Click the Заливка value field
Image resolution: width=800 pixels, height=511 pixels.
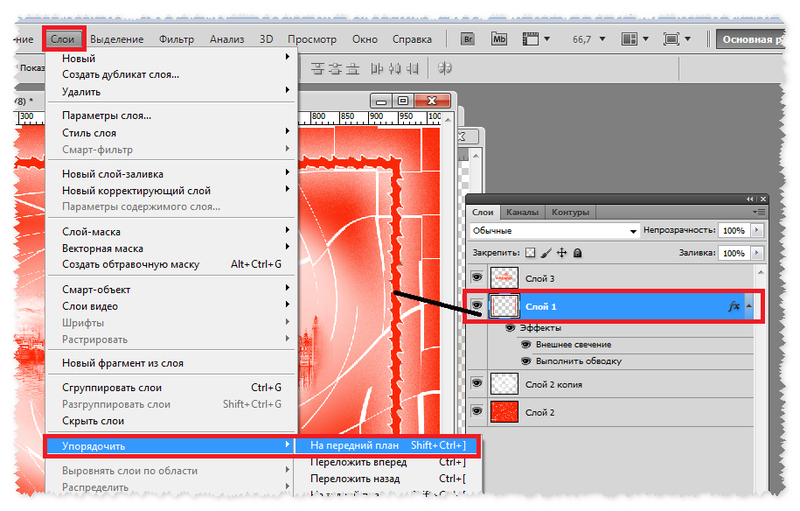click(734, 253)
